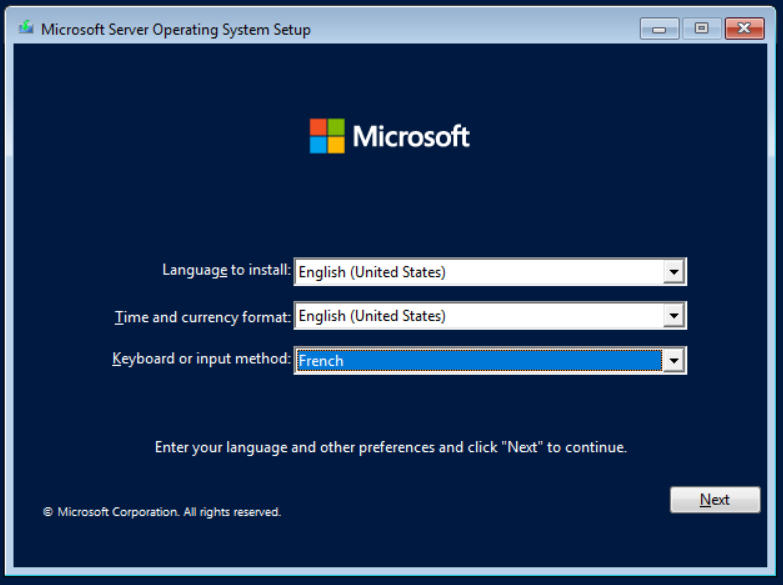Screen dimensions: 783x585
Task: Select the Language to install combo box field
Action: 490,272
